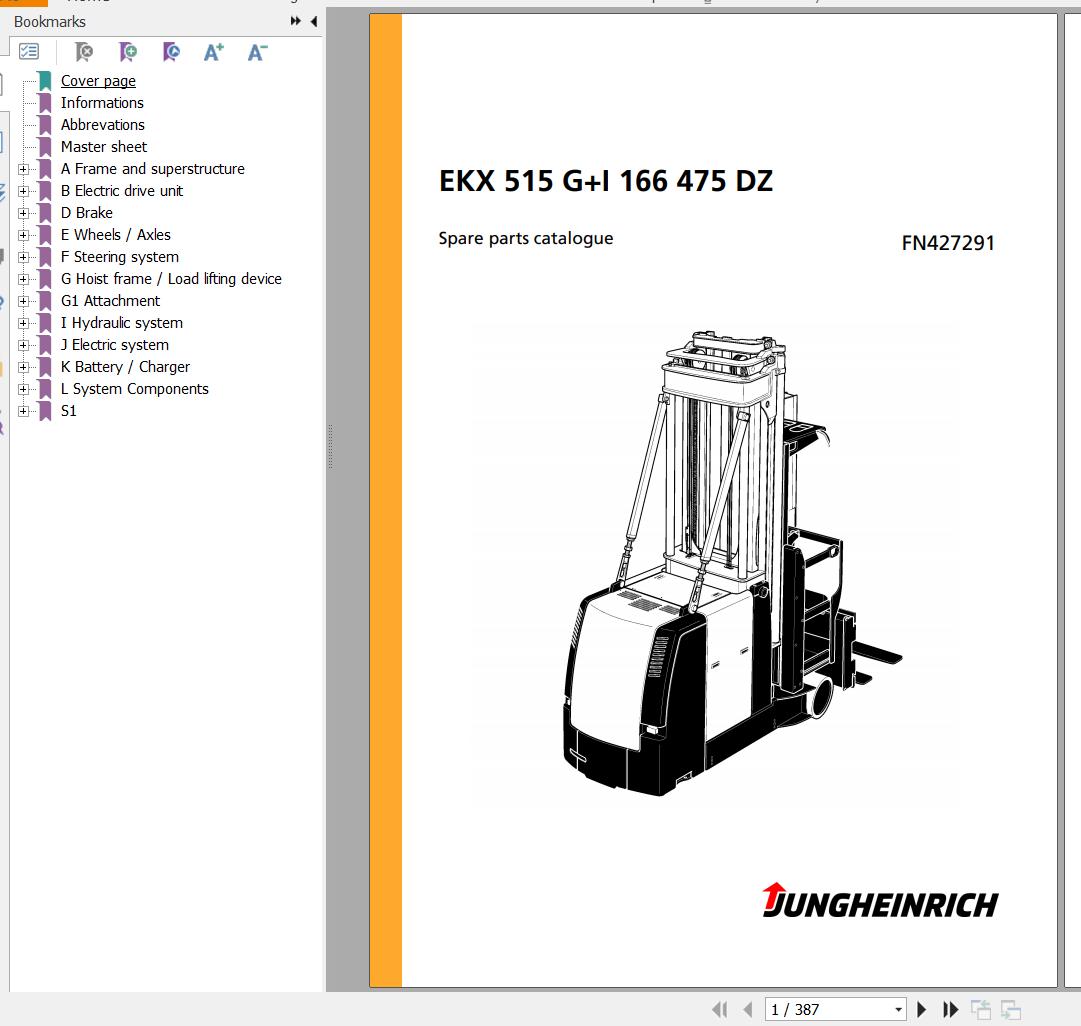Jump to the last page arrow
The image size is (1081, 1026).
click(950, 1010)
